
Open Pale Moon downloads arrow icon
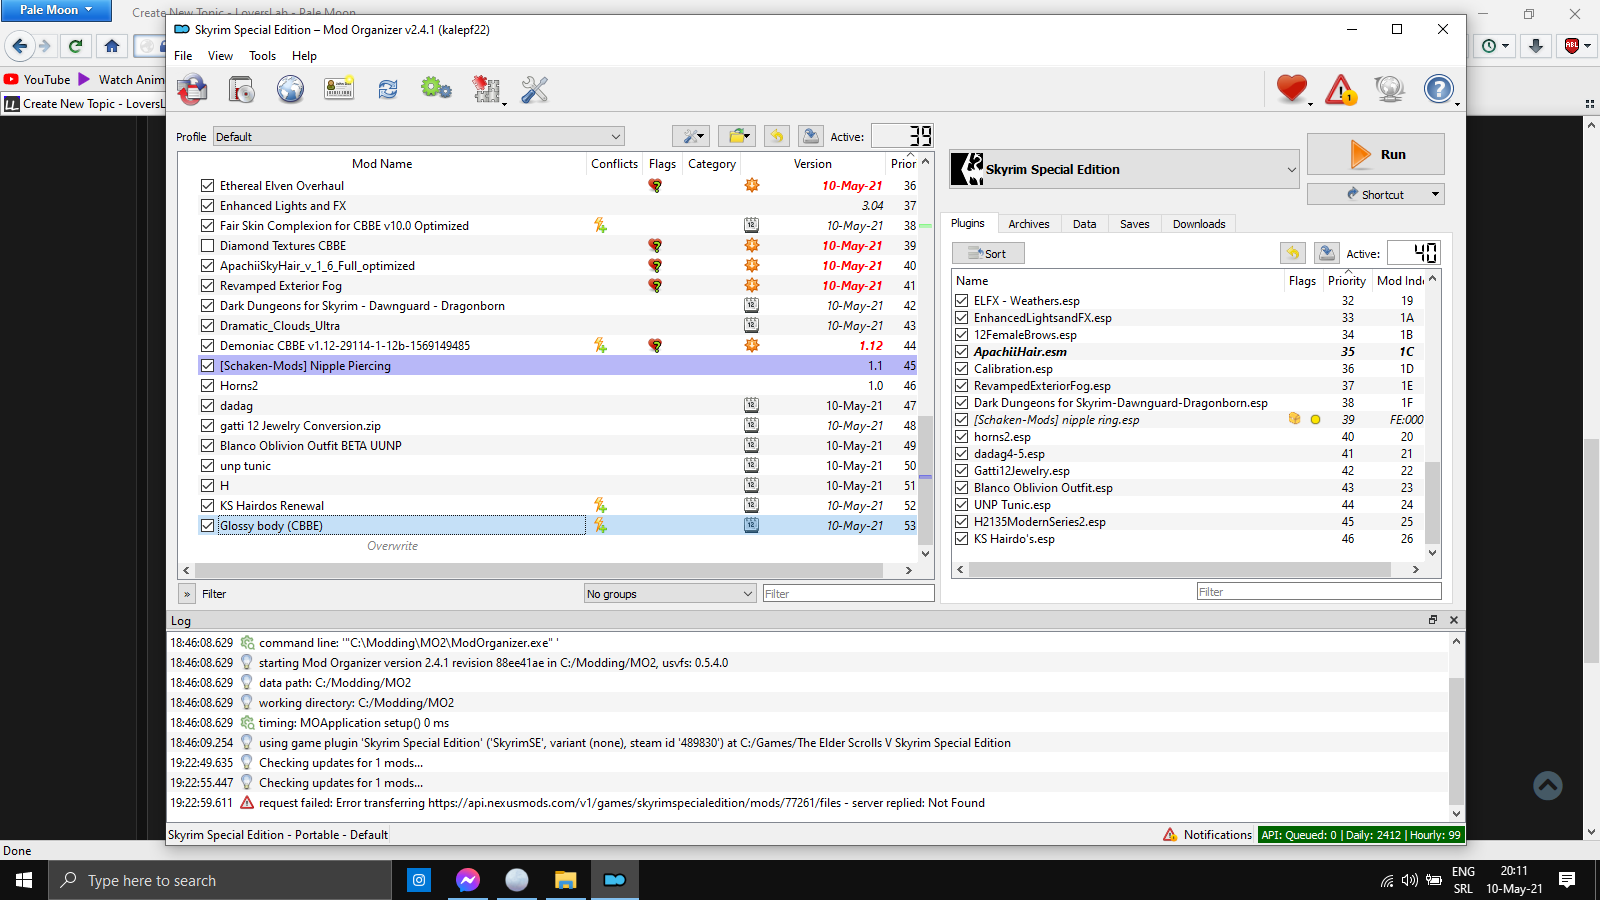pyautogui.click(x=1537, y=46)
